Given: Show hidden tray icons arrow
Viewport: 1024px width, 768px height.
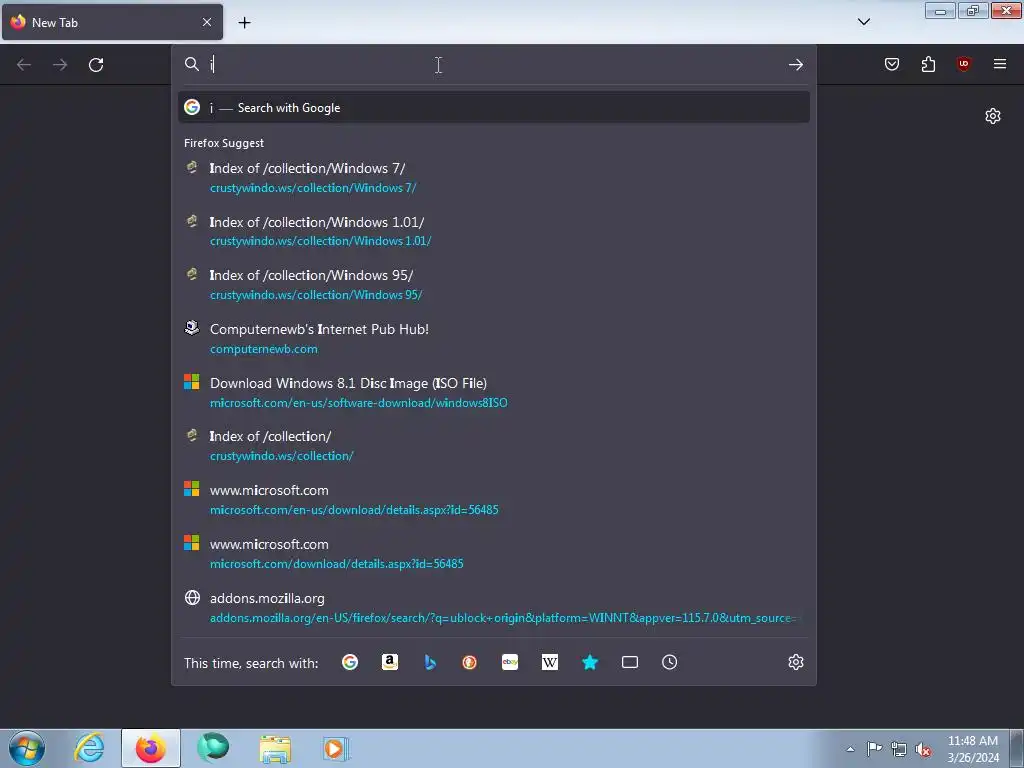Looking at the screenshot, I should [850, 749].
